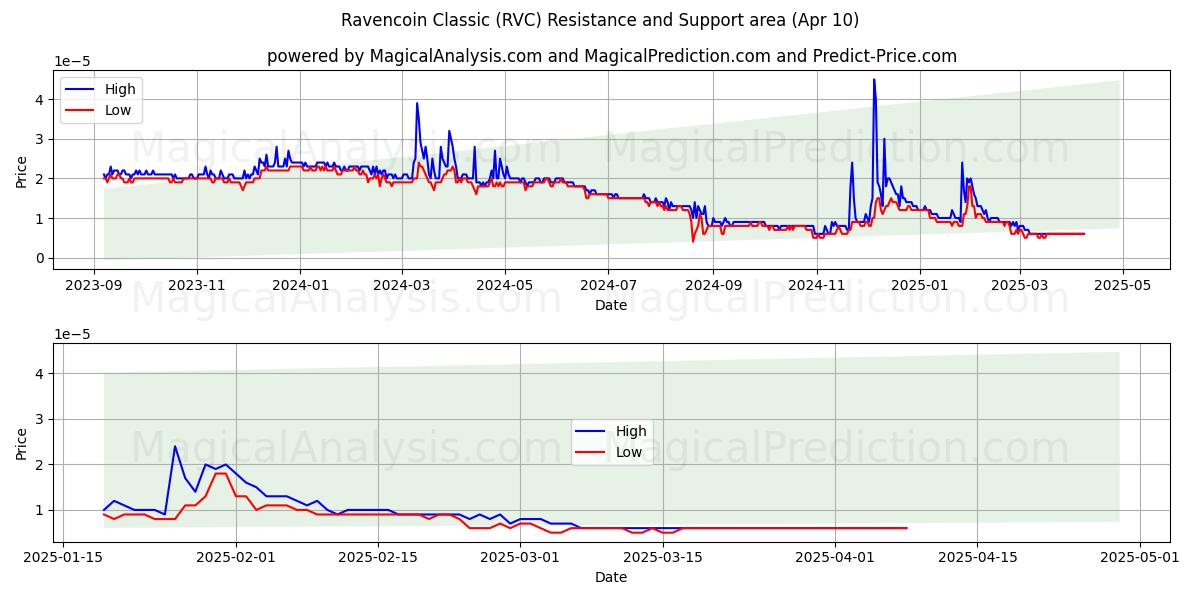Click the '1e−5' scale label above bottom chart

(x=72, y=334)
